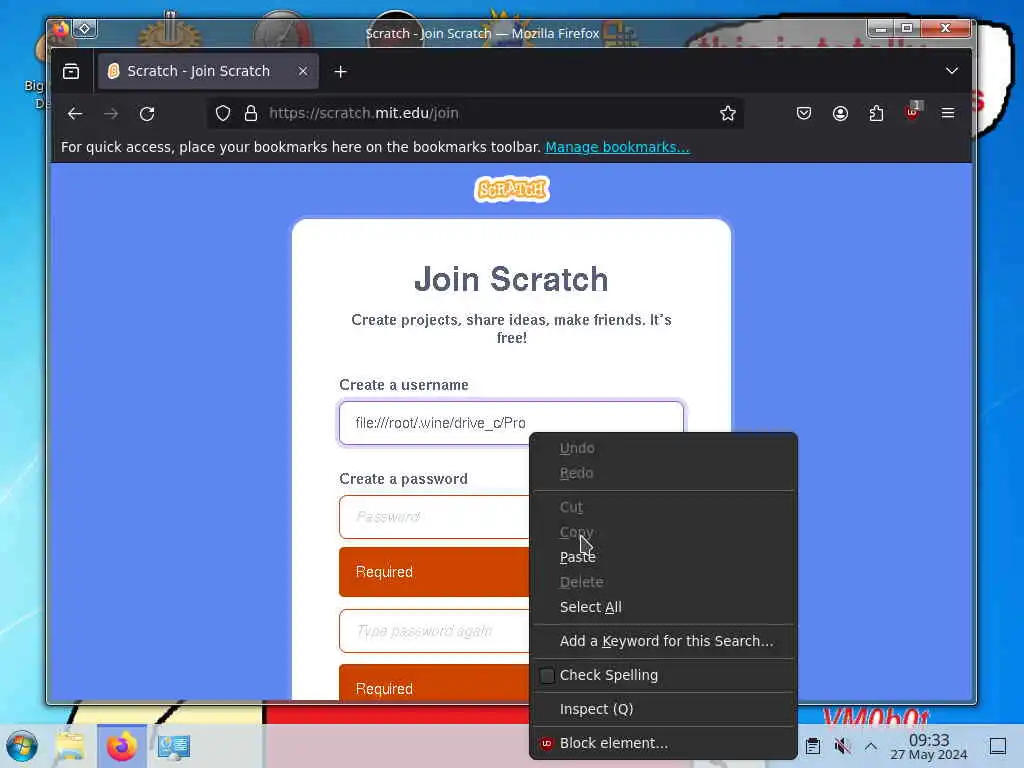Click the Create a username label
This screenshot has width=1024, height=768.
pyautogui.click(x=404, y=385)
